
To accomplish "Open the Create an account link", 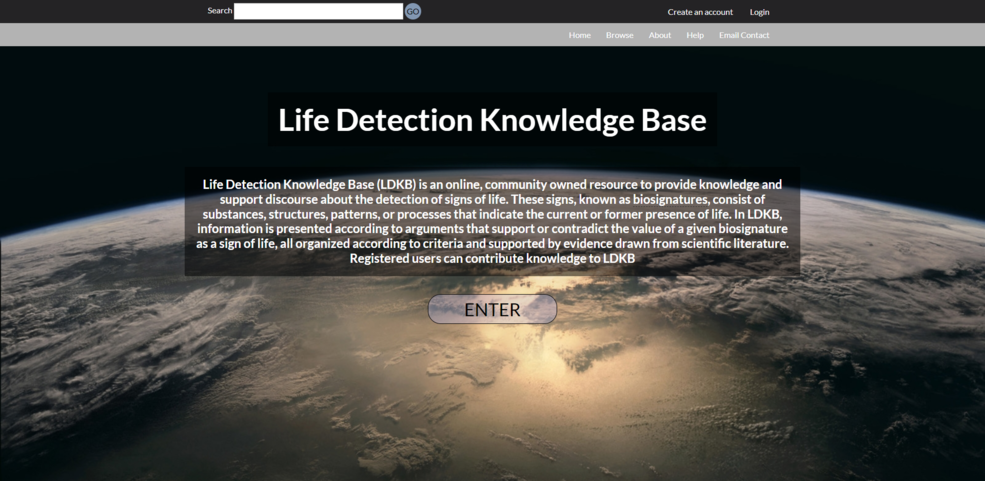I will point(700,12).
